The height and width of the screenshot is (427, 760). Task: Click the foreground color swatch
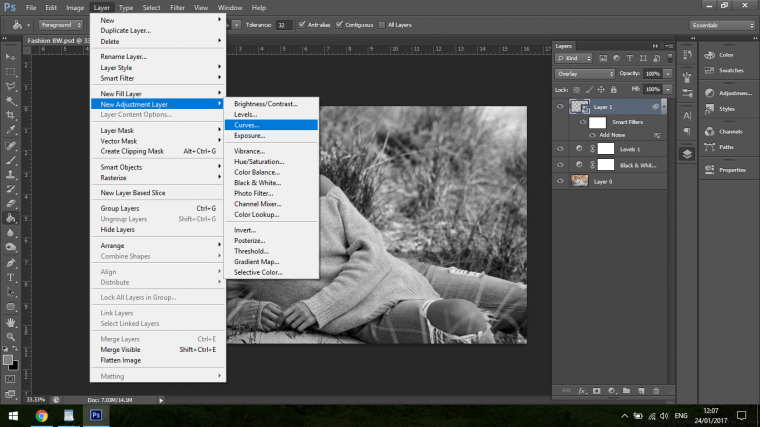[7, 360]
